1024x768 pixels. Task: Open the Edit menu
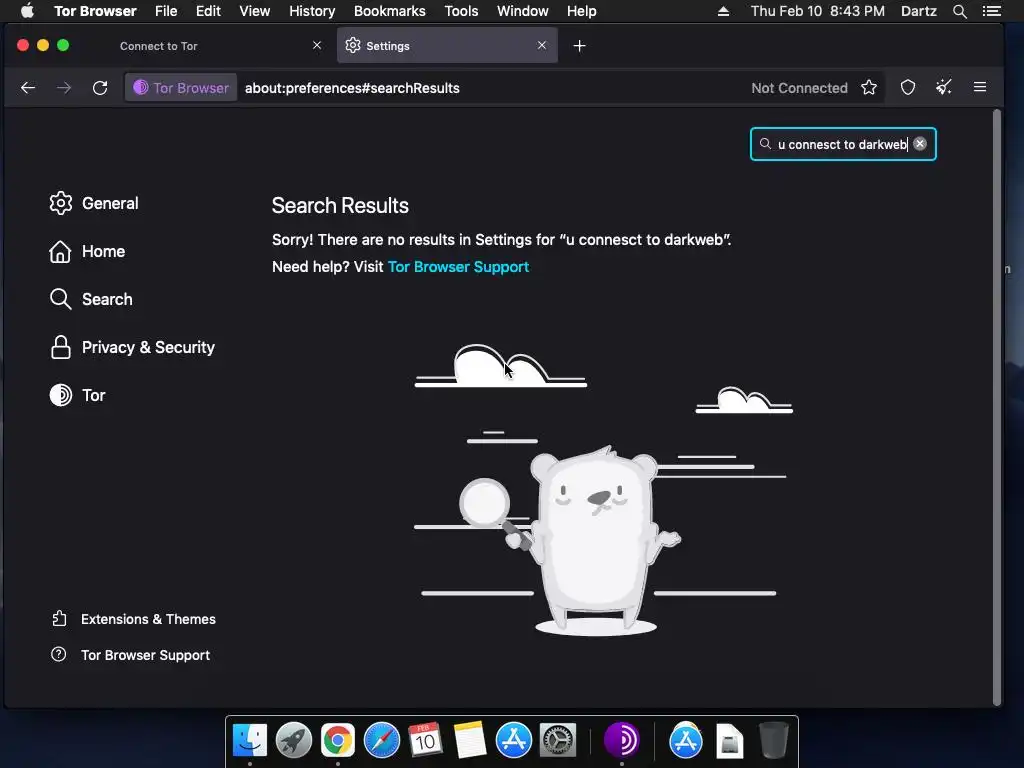point(208,11)
